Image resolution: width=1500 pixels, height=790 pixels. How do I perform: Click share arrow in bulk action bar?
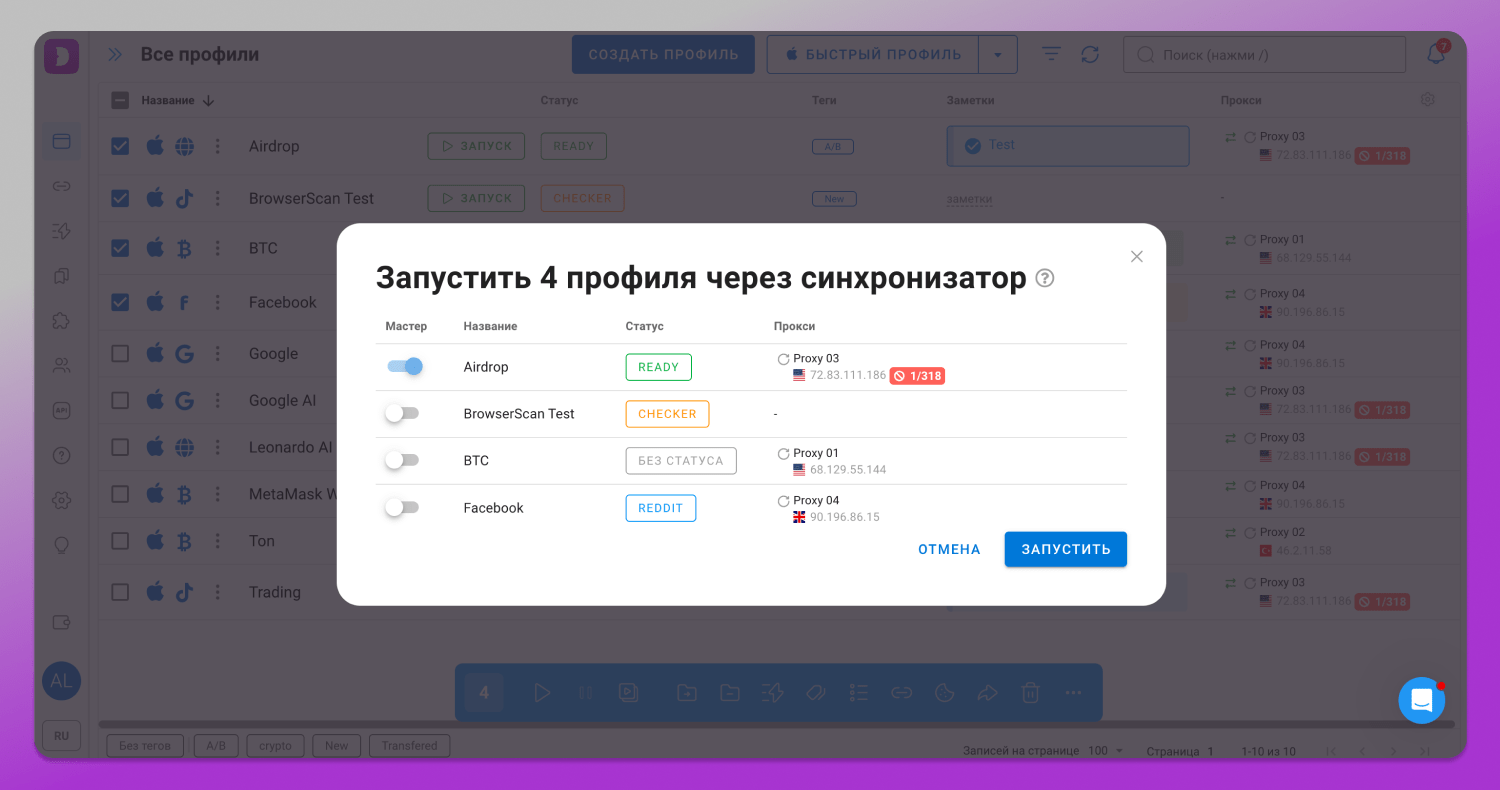point(987,692)
